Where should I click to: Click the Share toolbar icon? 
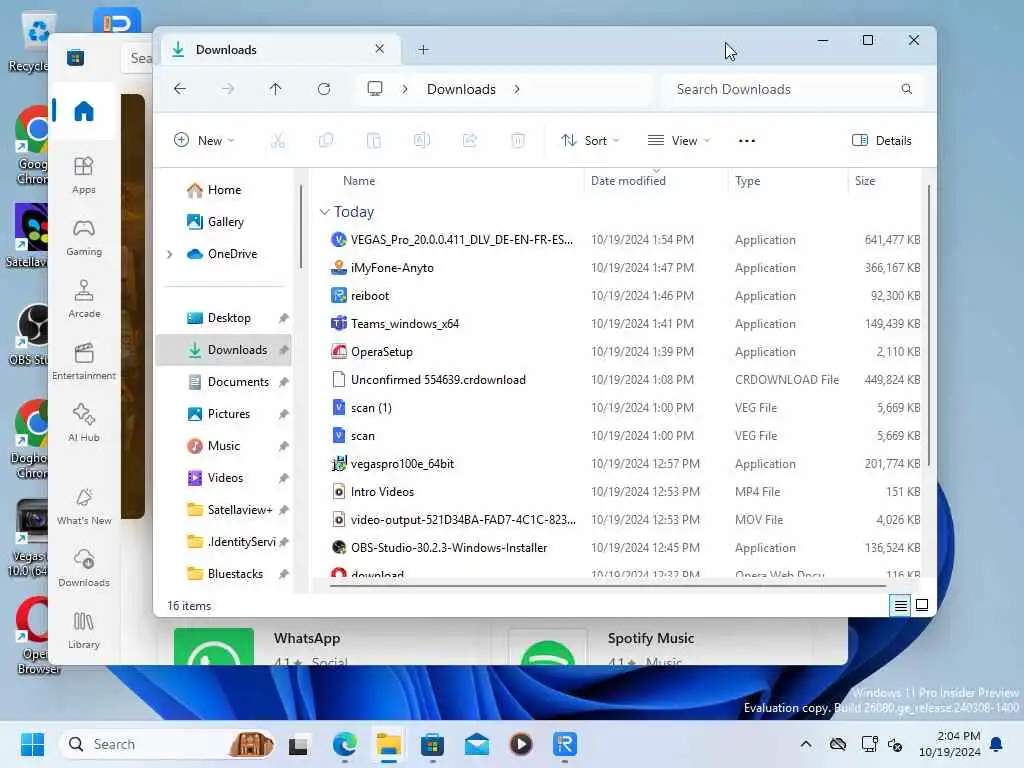[x=470, y=140]
